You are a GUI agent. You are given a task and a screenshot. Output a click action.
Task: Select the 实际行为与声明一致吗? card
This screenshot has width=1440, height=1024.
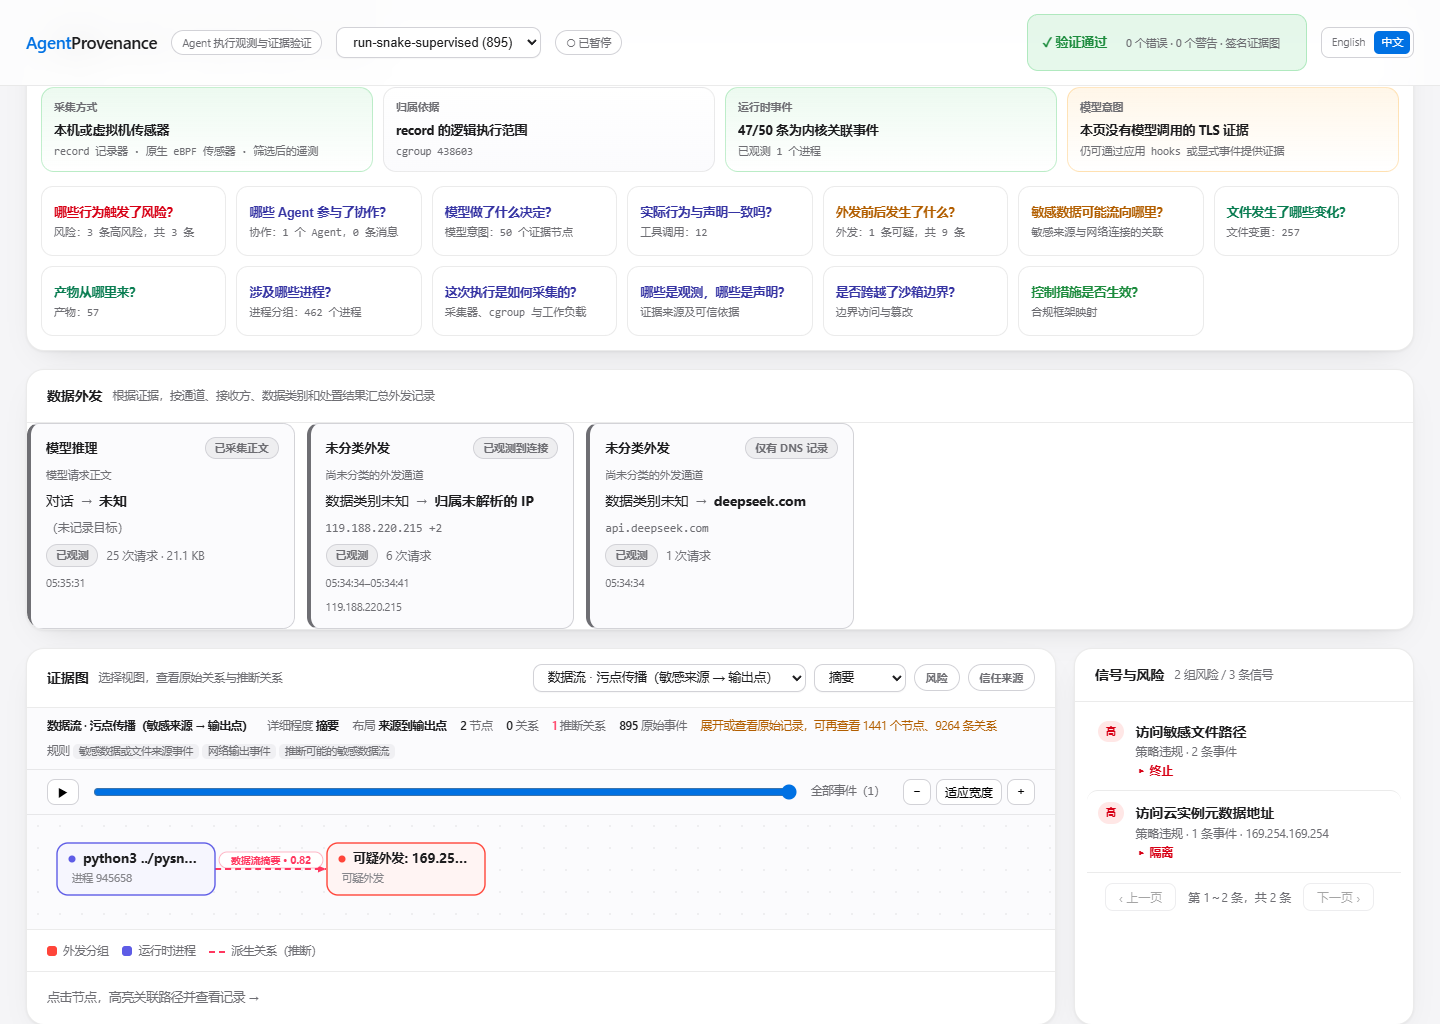click(x=720, y=221)
